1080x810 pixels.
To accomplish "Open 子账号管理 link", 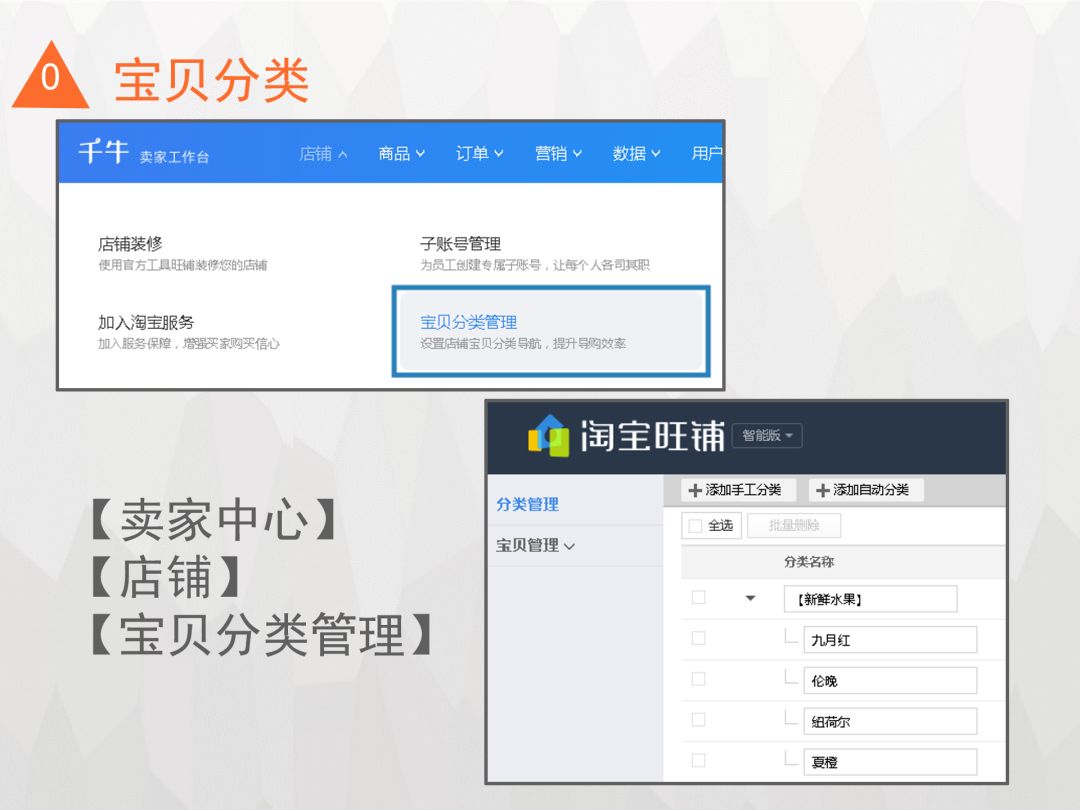I will click(460, 244).
